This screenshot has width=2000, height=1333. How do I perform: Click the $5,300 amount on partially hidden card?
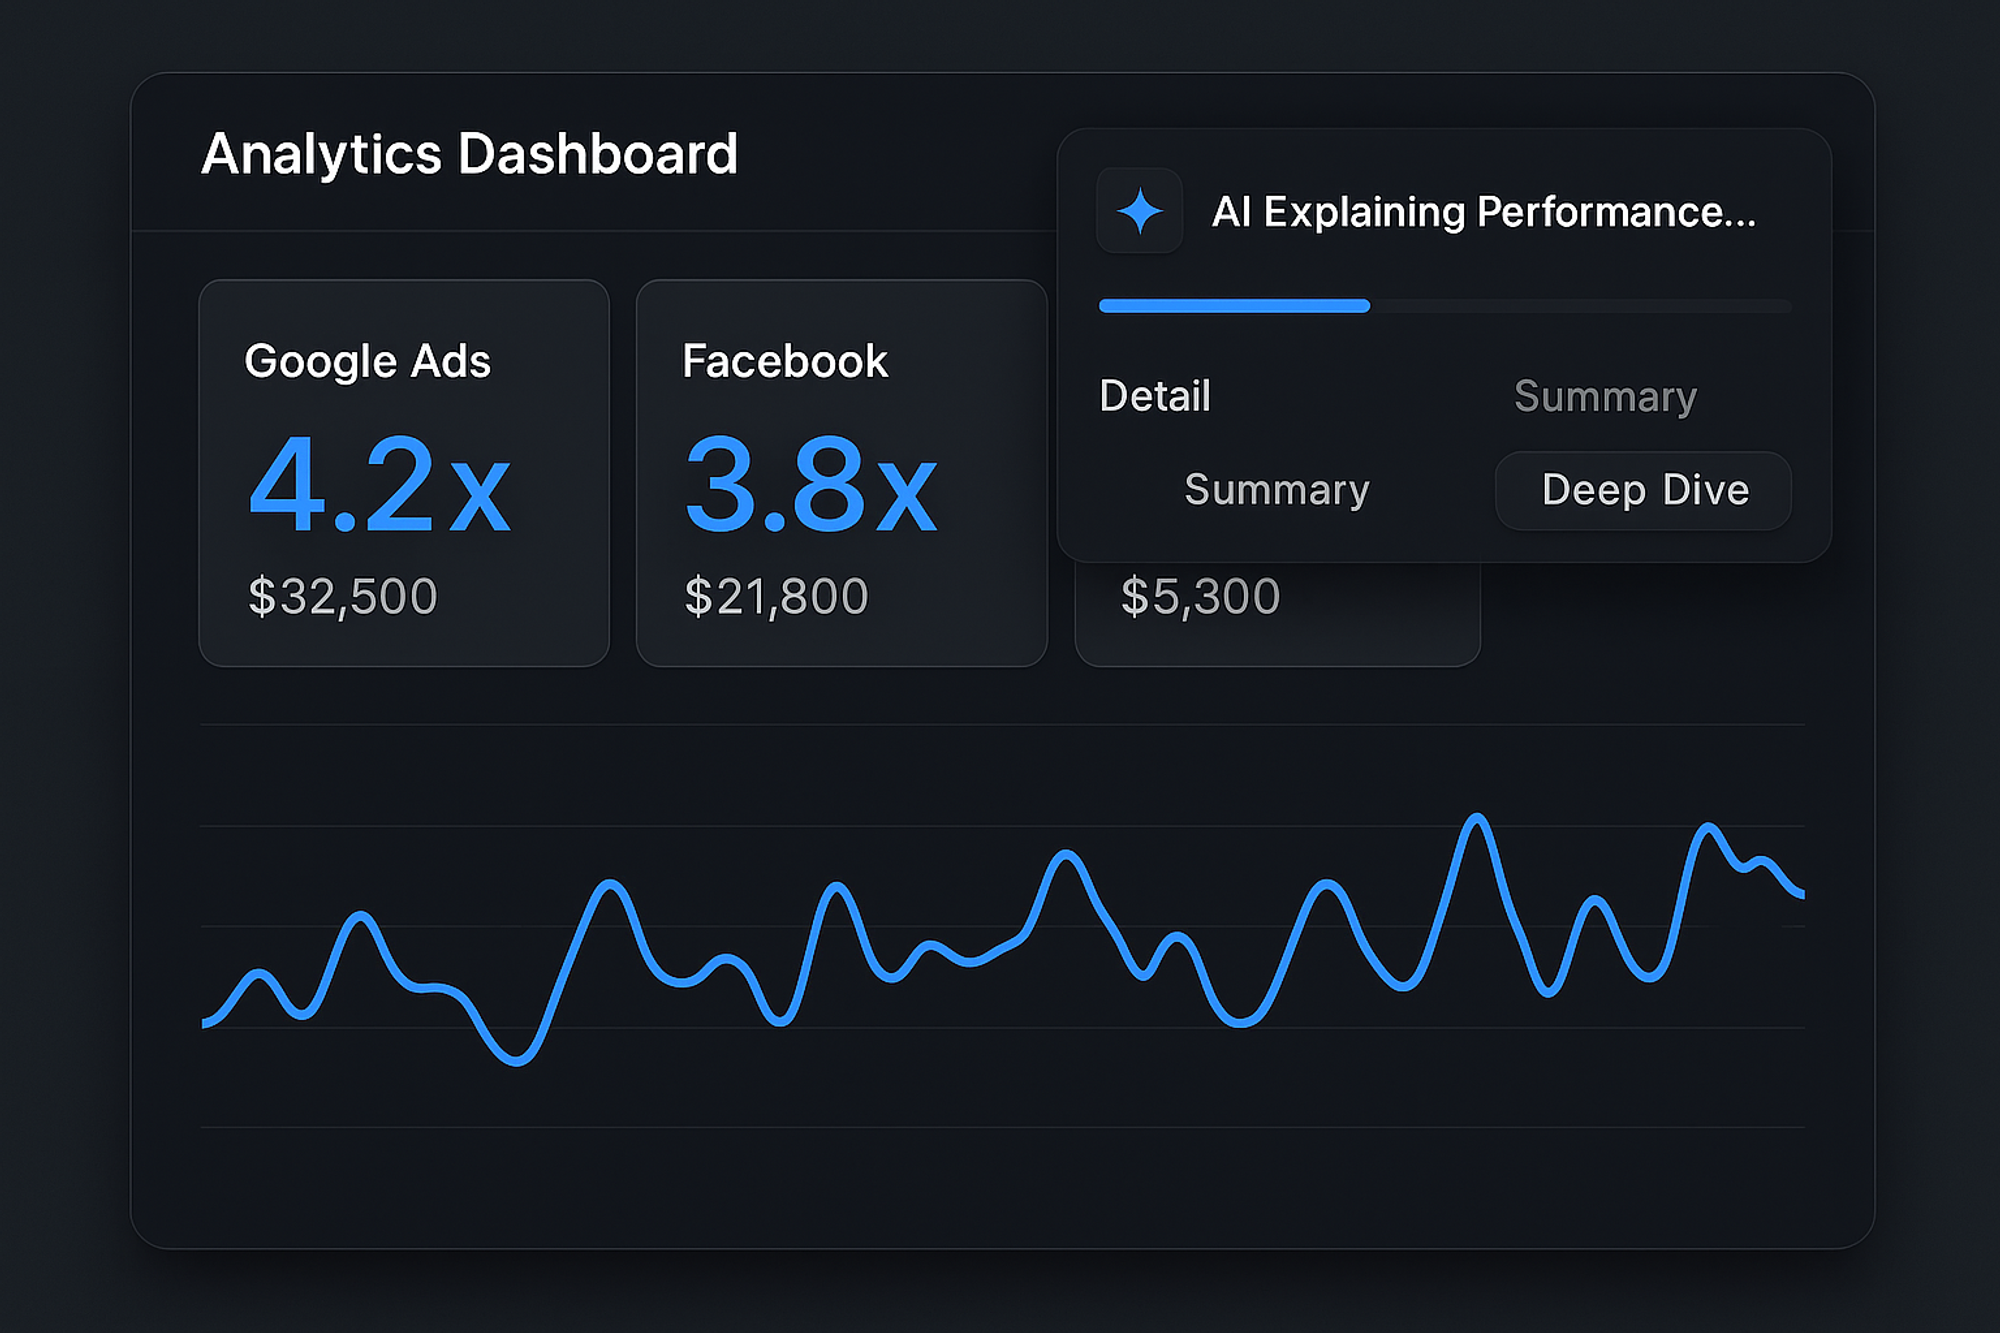(1200, 596)
